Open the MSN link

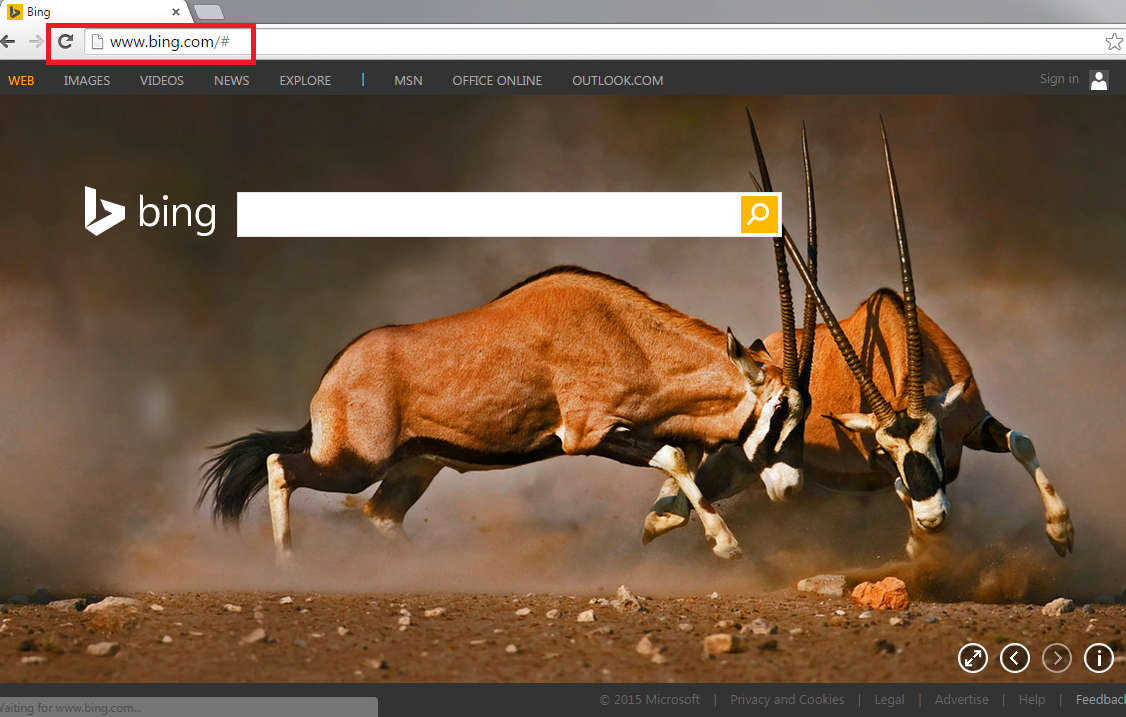[408, 81]
